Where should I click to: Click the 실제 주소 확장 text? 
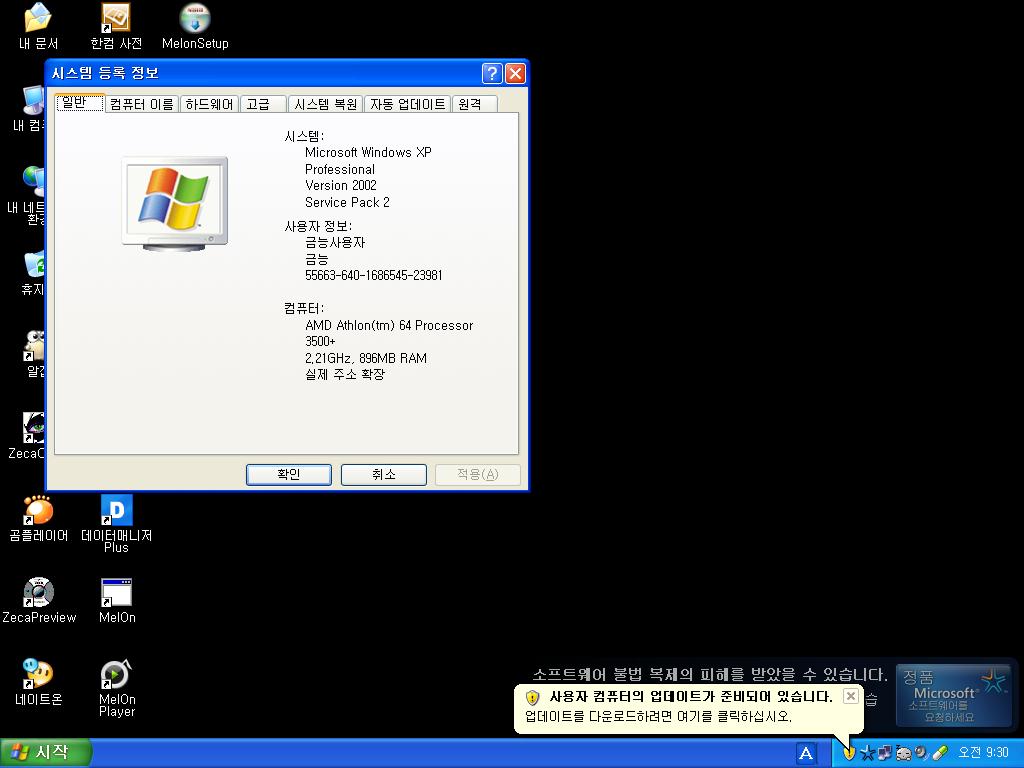coord(345,374)
